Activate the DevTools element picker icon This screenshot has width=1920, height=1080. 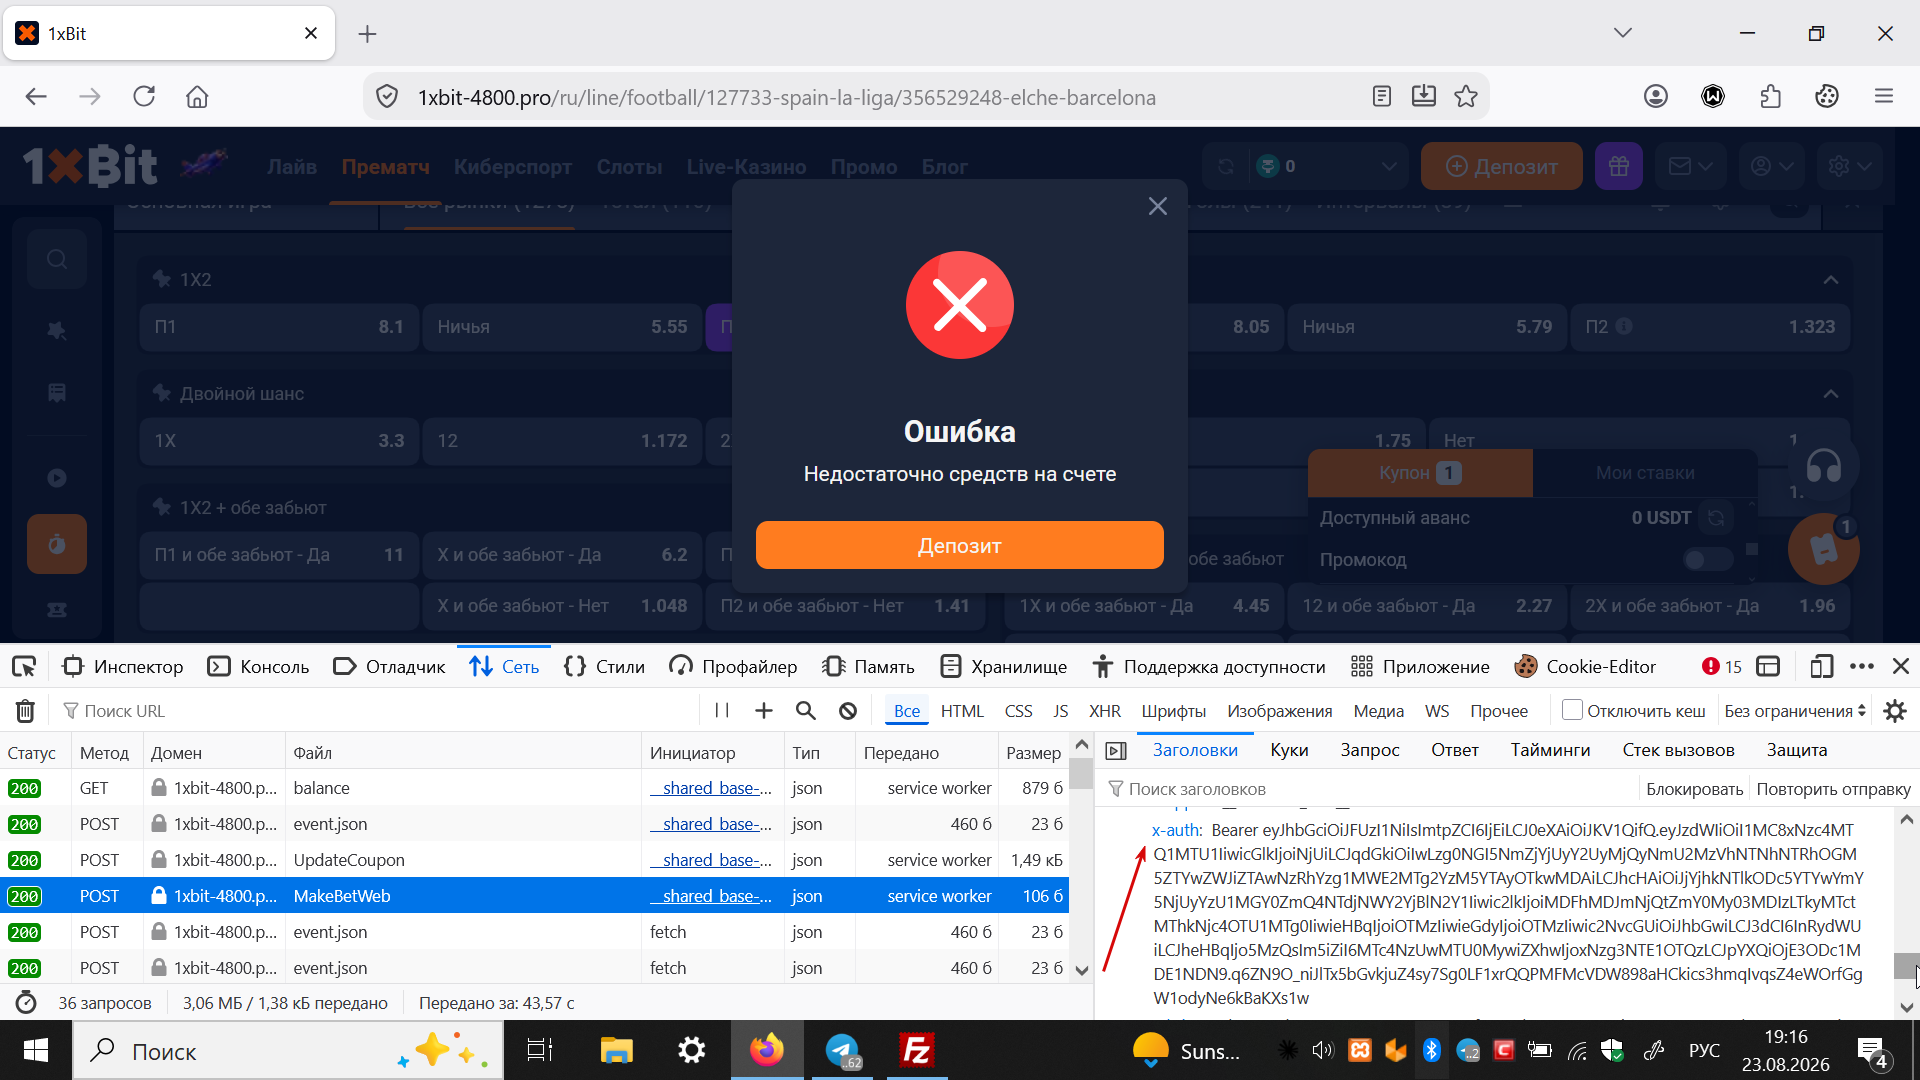click(24, 666)
